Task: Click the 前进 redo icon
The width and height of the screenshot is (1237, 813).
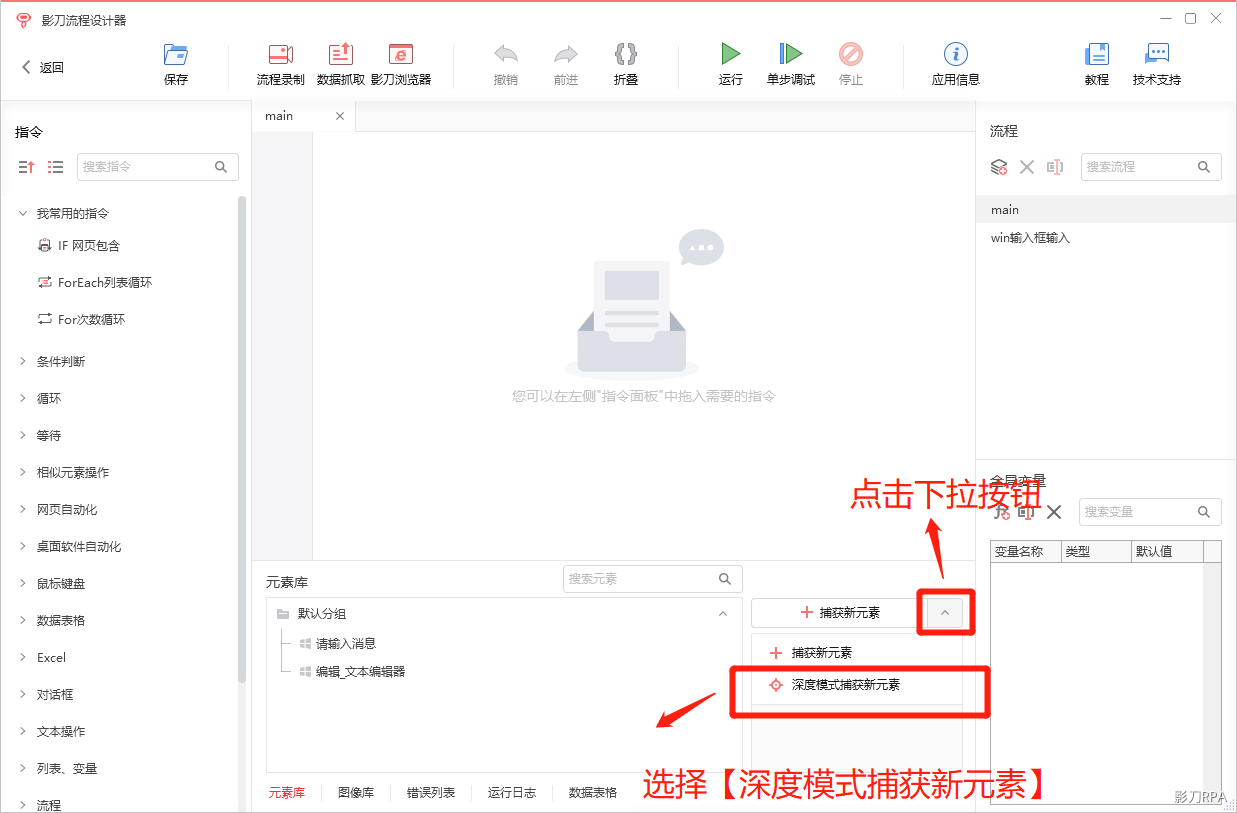Action: click(566, 55)
